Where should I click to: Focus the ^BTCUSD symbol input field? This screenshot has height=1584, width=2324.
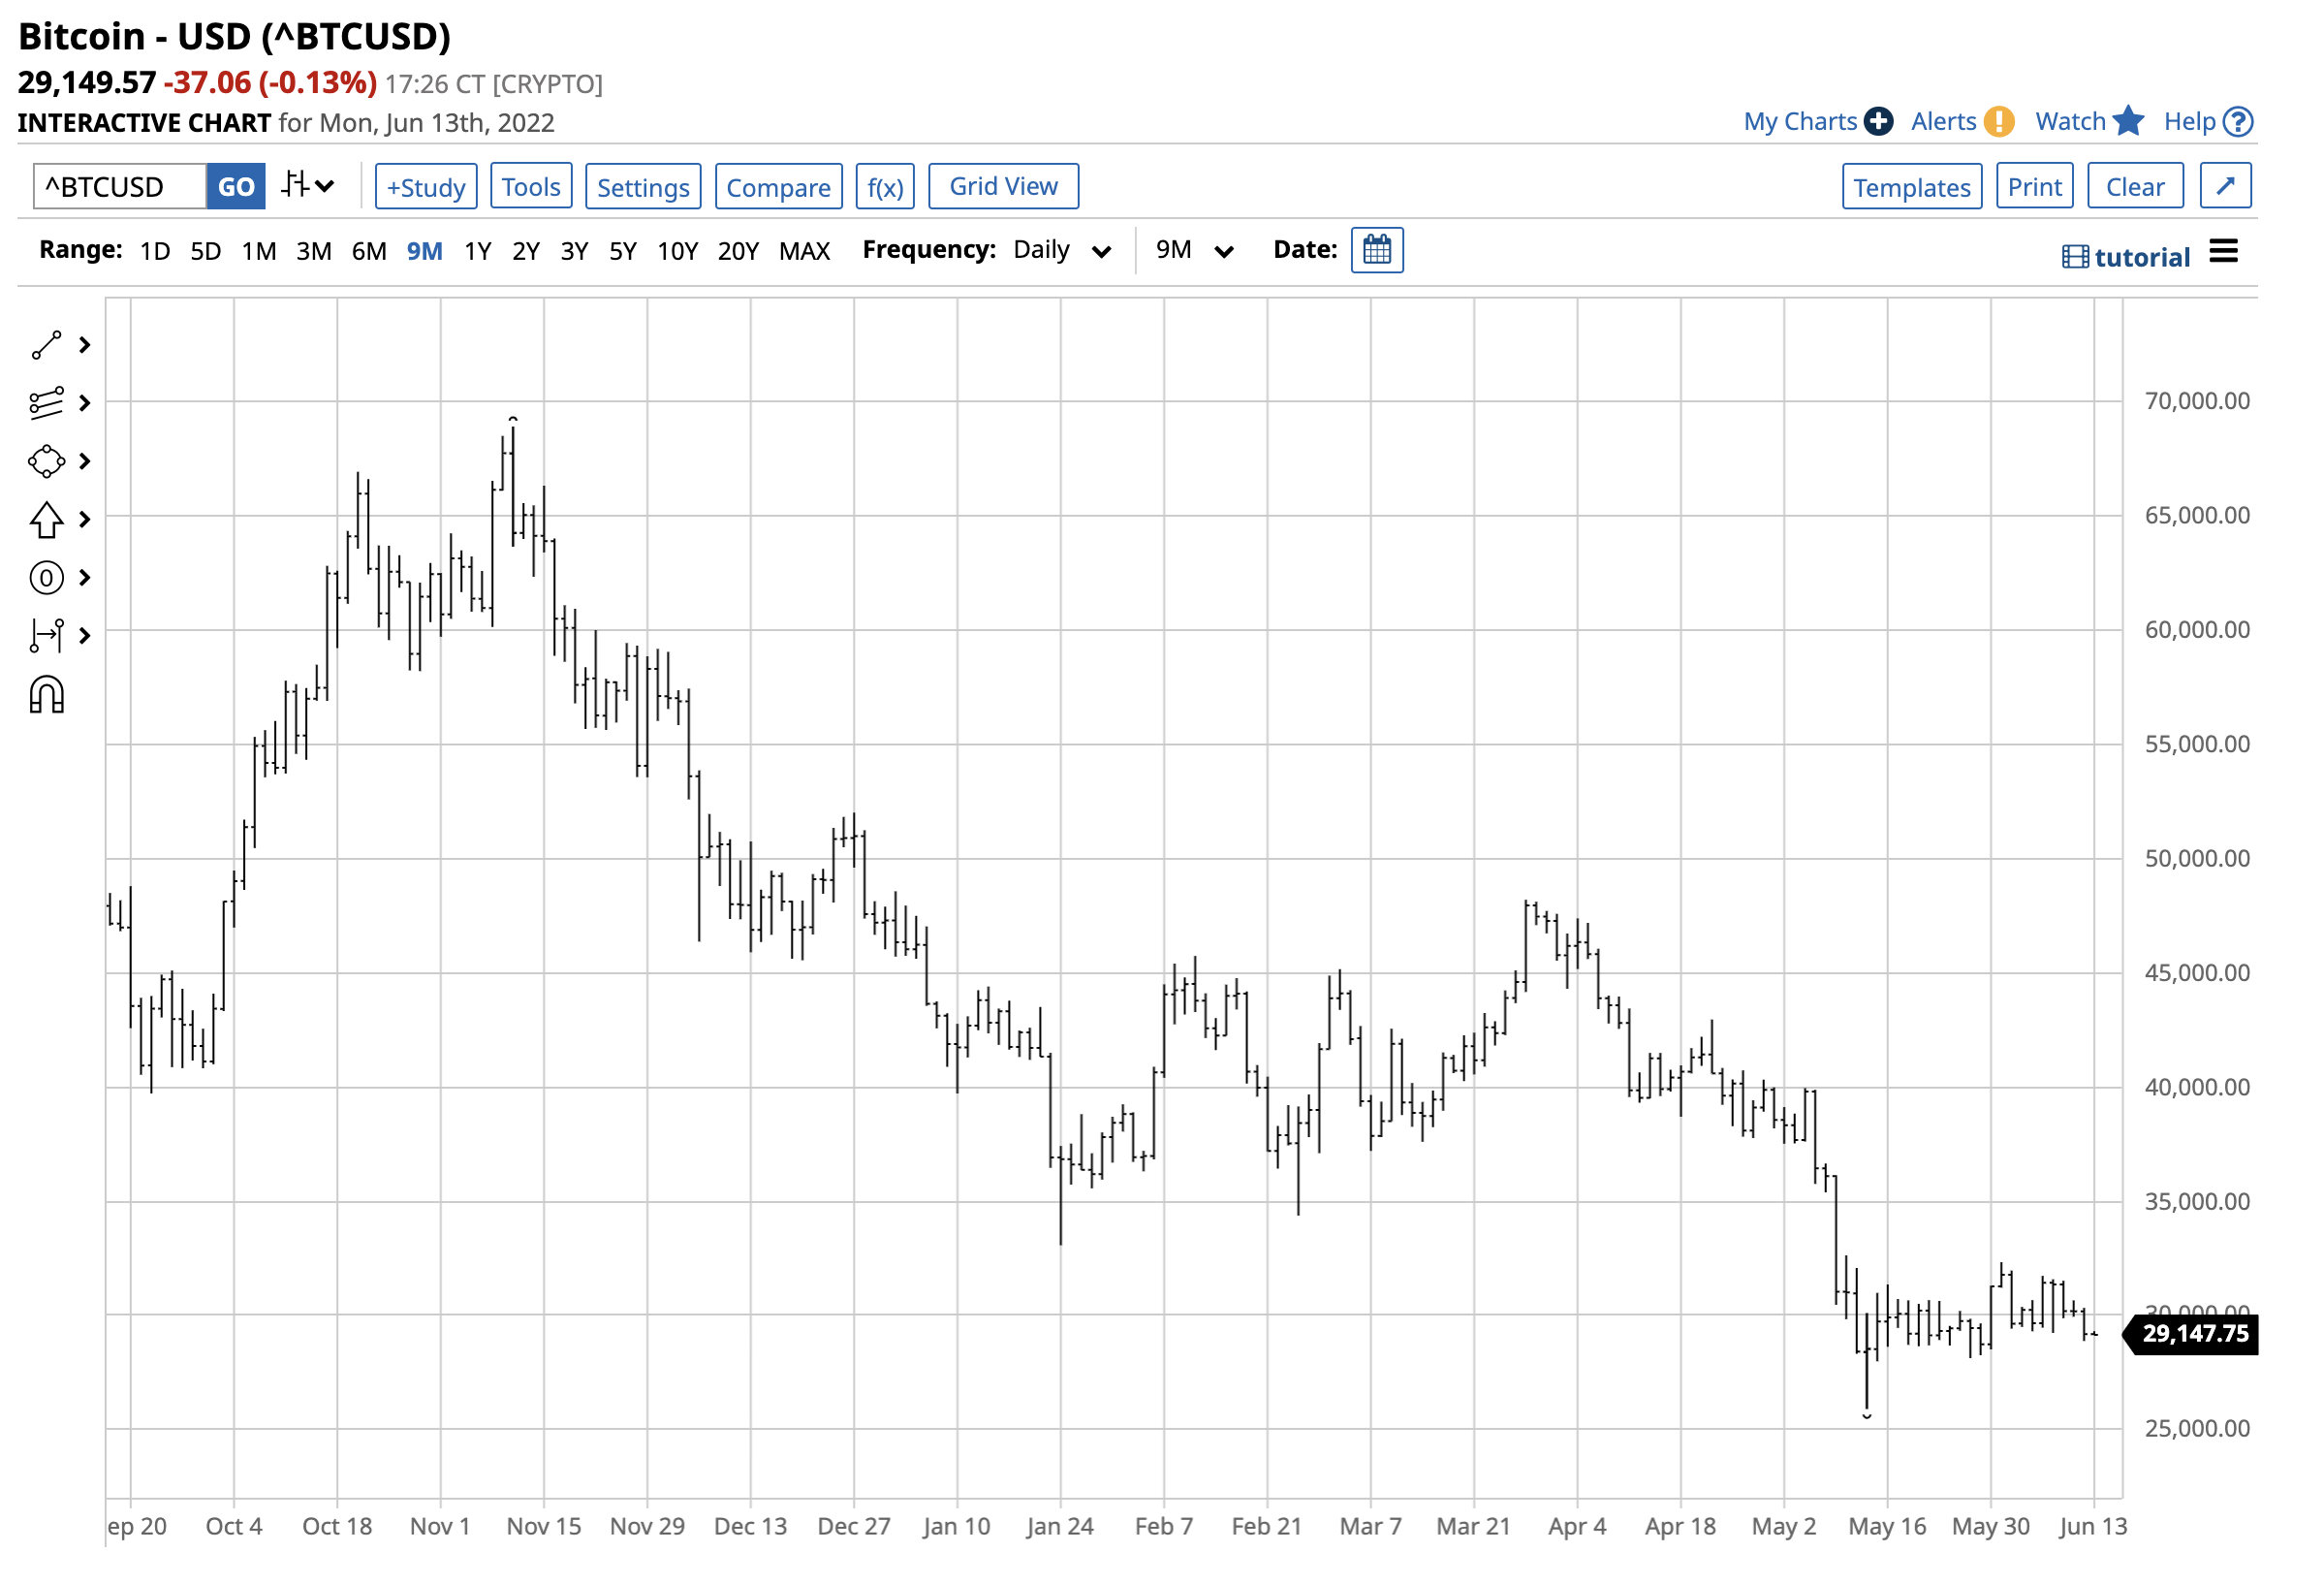click(x=120, y=187)
